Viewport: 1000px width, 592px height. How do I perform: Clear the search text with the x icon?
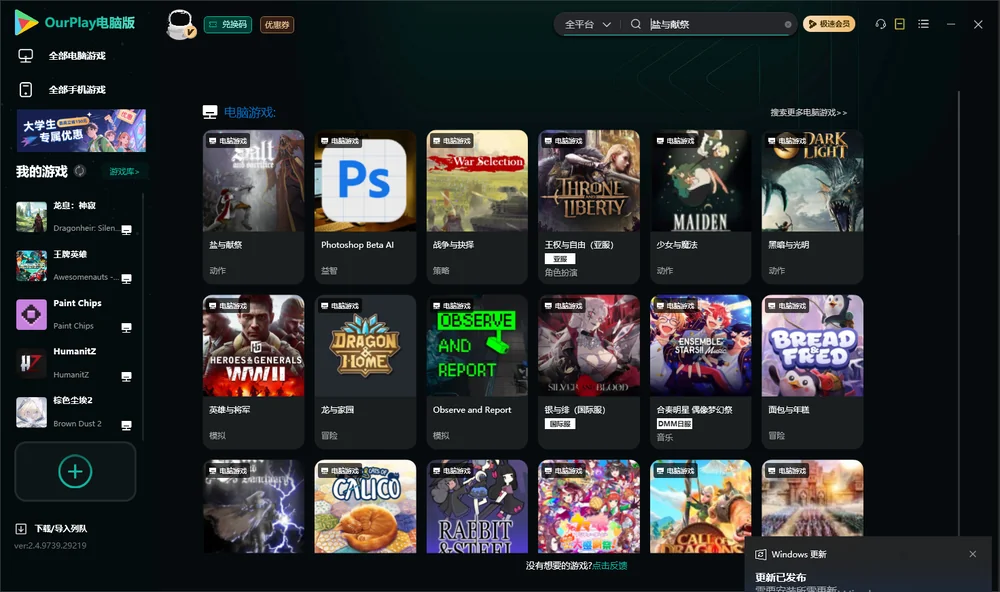click(788, 24)
